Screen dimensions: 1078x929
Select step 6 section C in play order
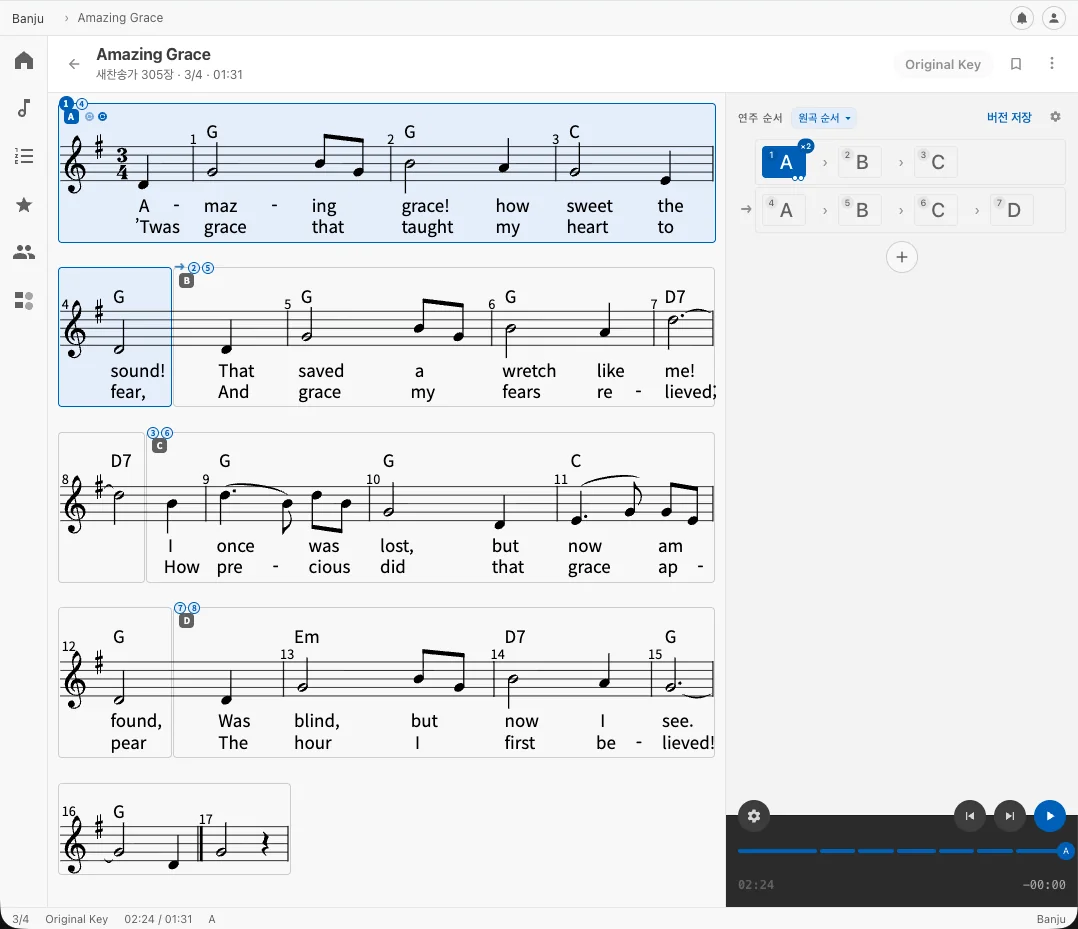pyautogui.click(x=935, y=210)
